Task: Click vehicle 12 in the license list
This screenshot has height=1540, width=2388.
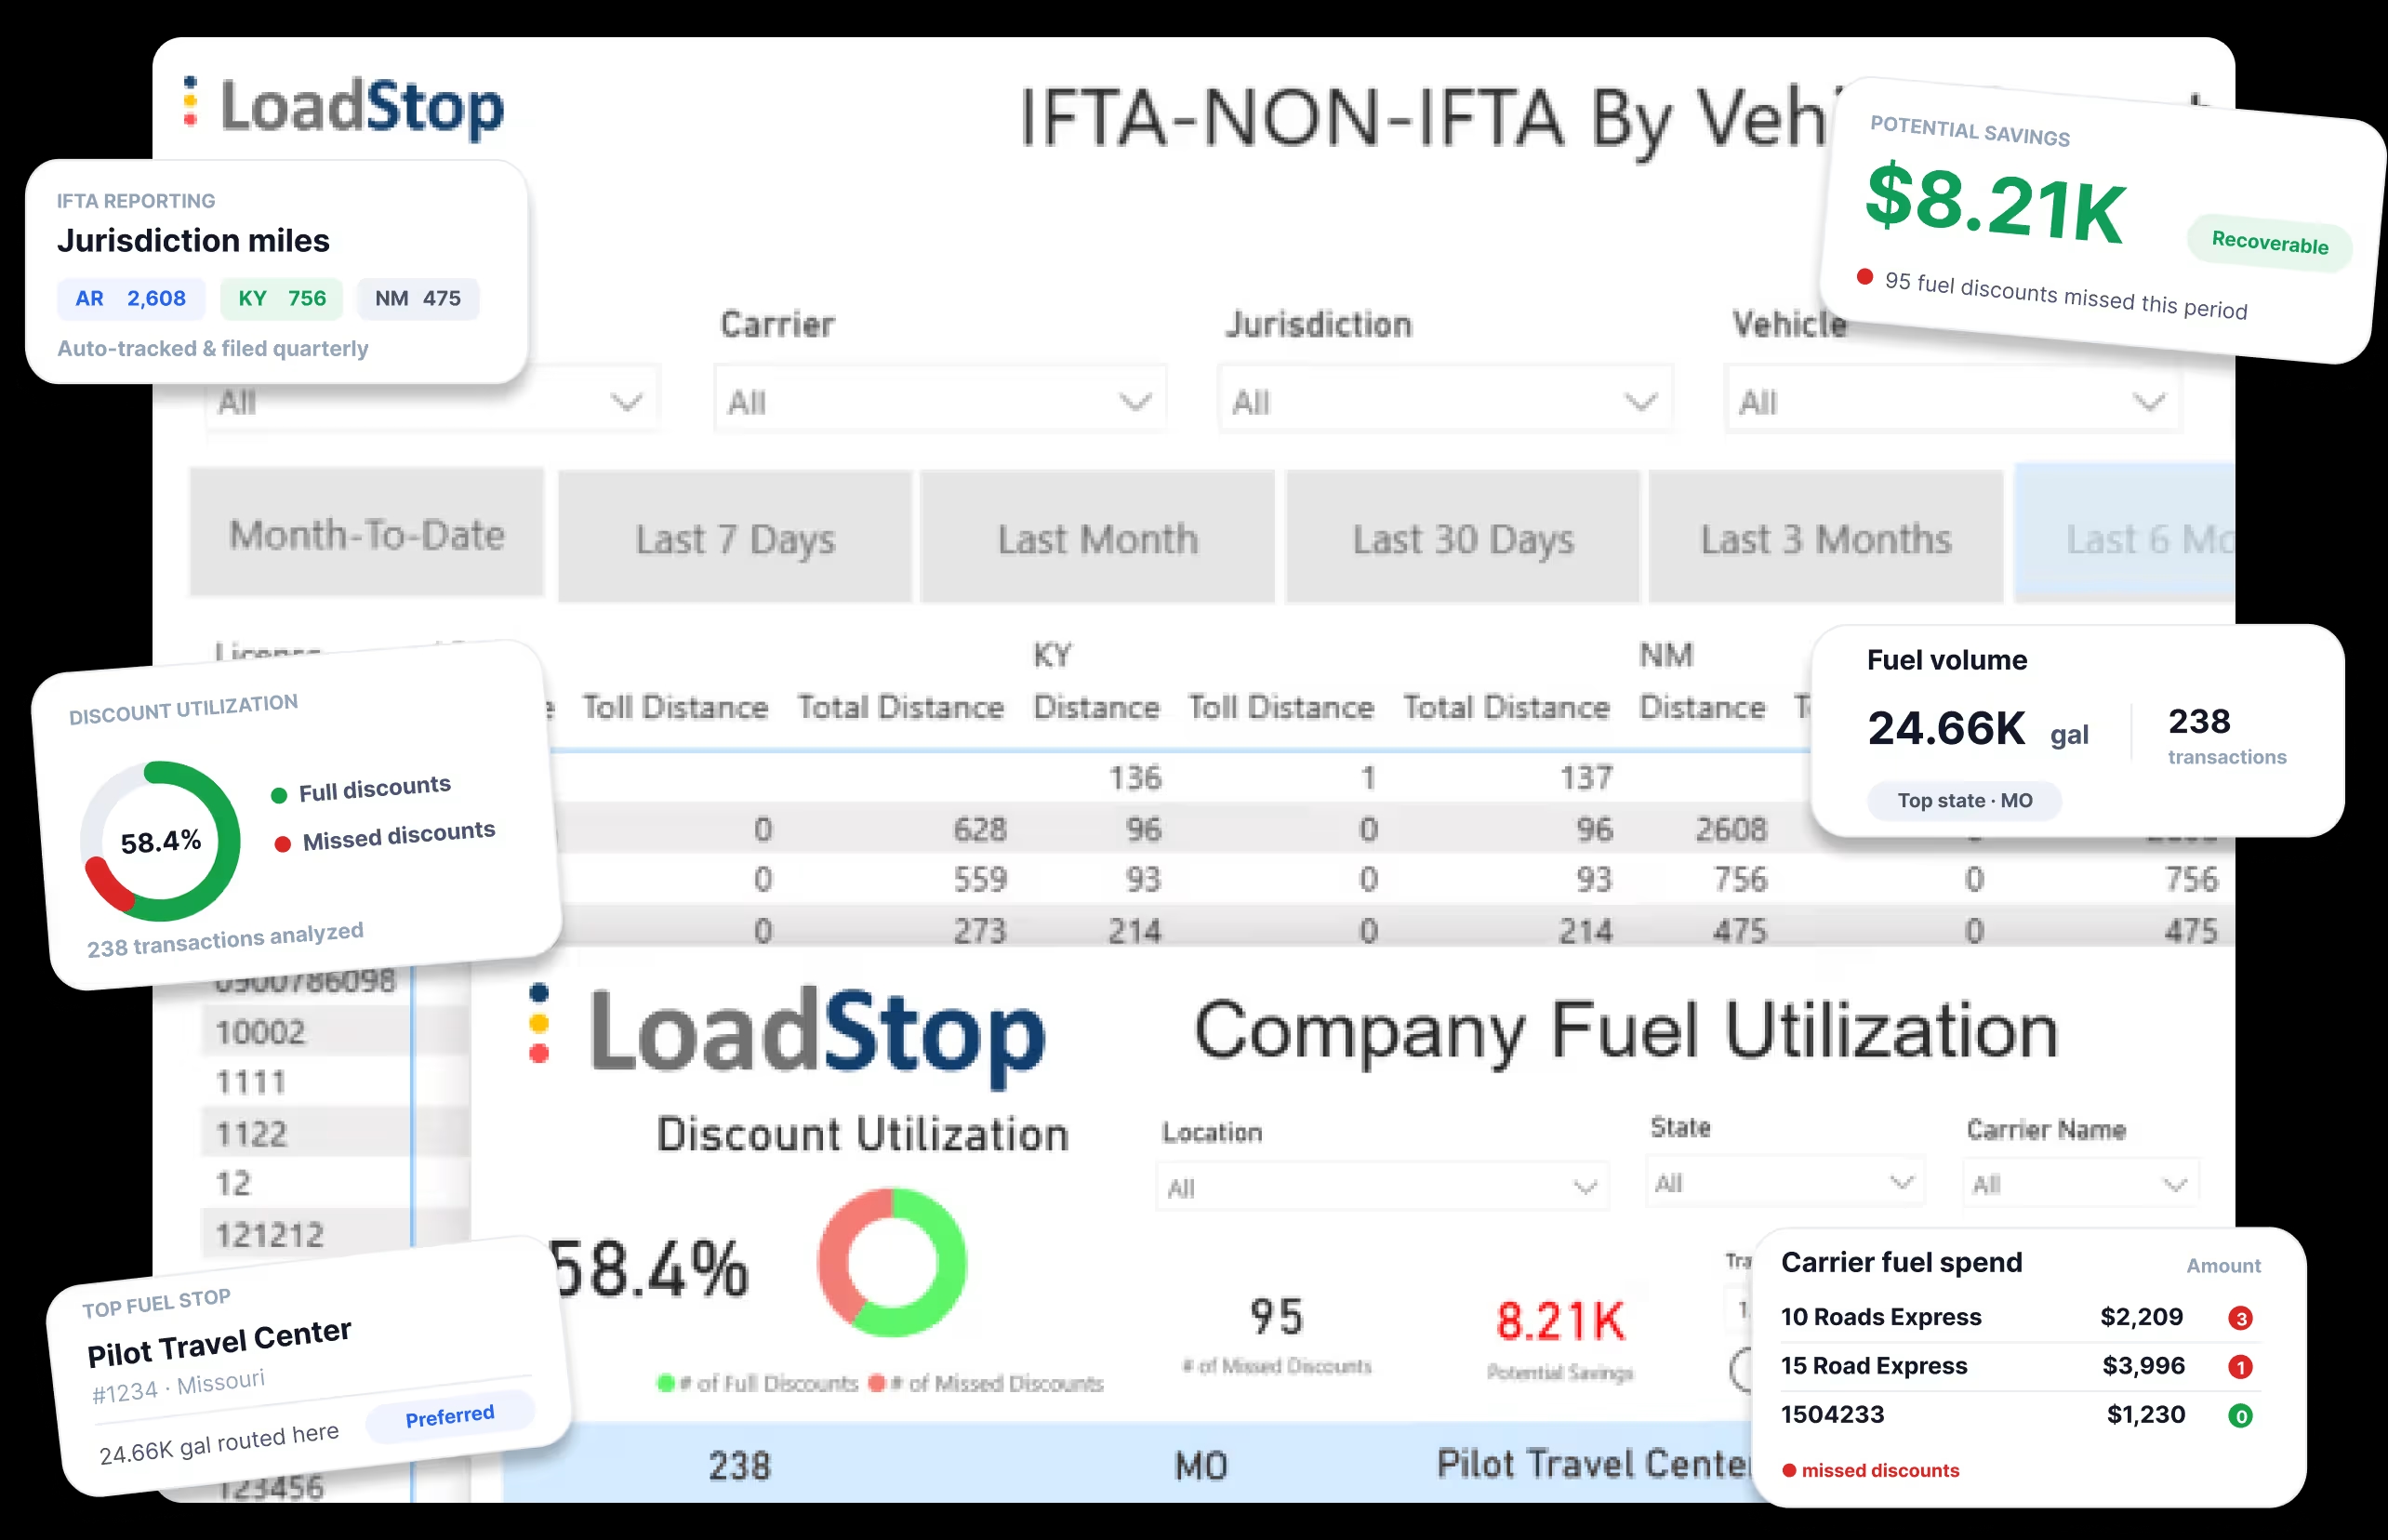Action: coord(233,1183)
